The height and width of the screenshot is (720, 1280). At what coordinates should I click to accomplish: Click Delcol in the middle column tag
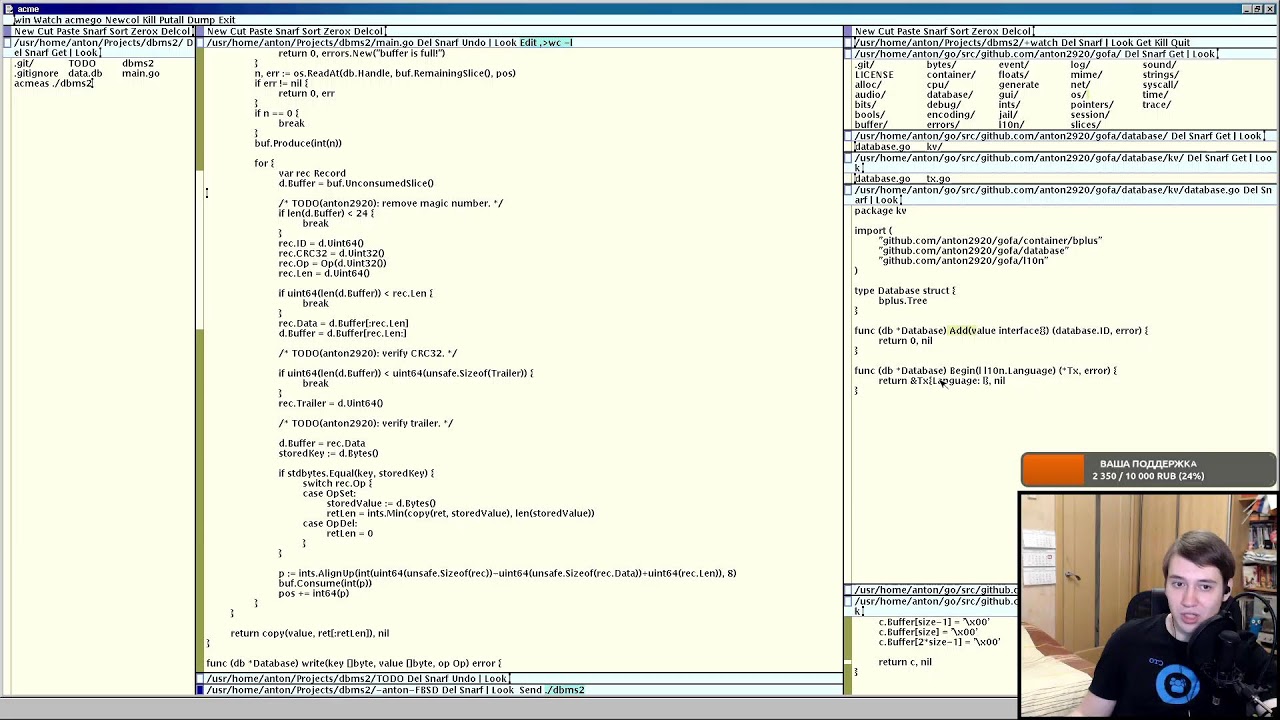[367, 32]
